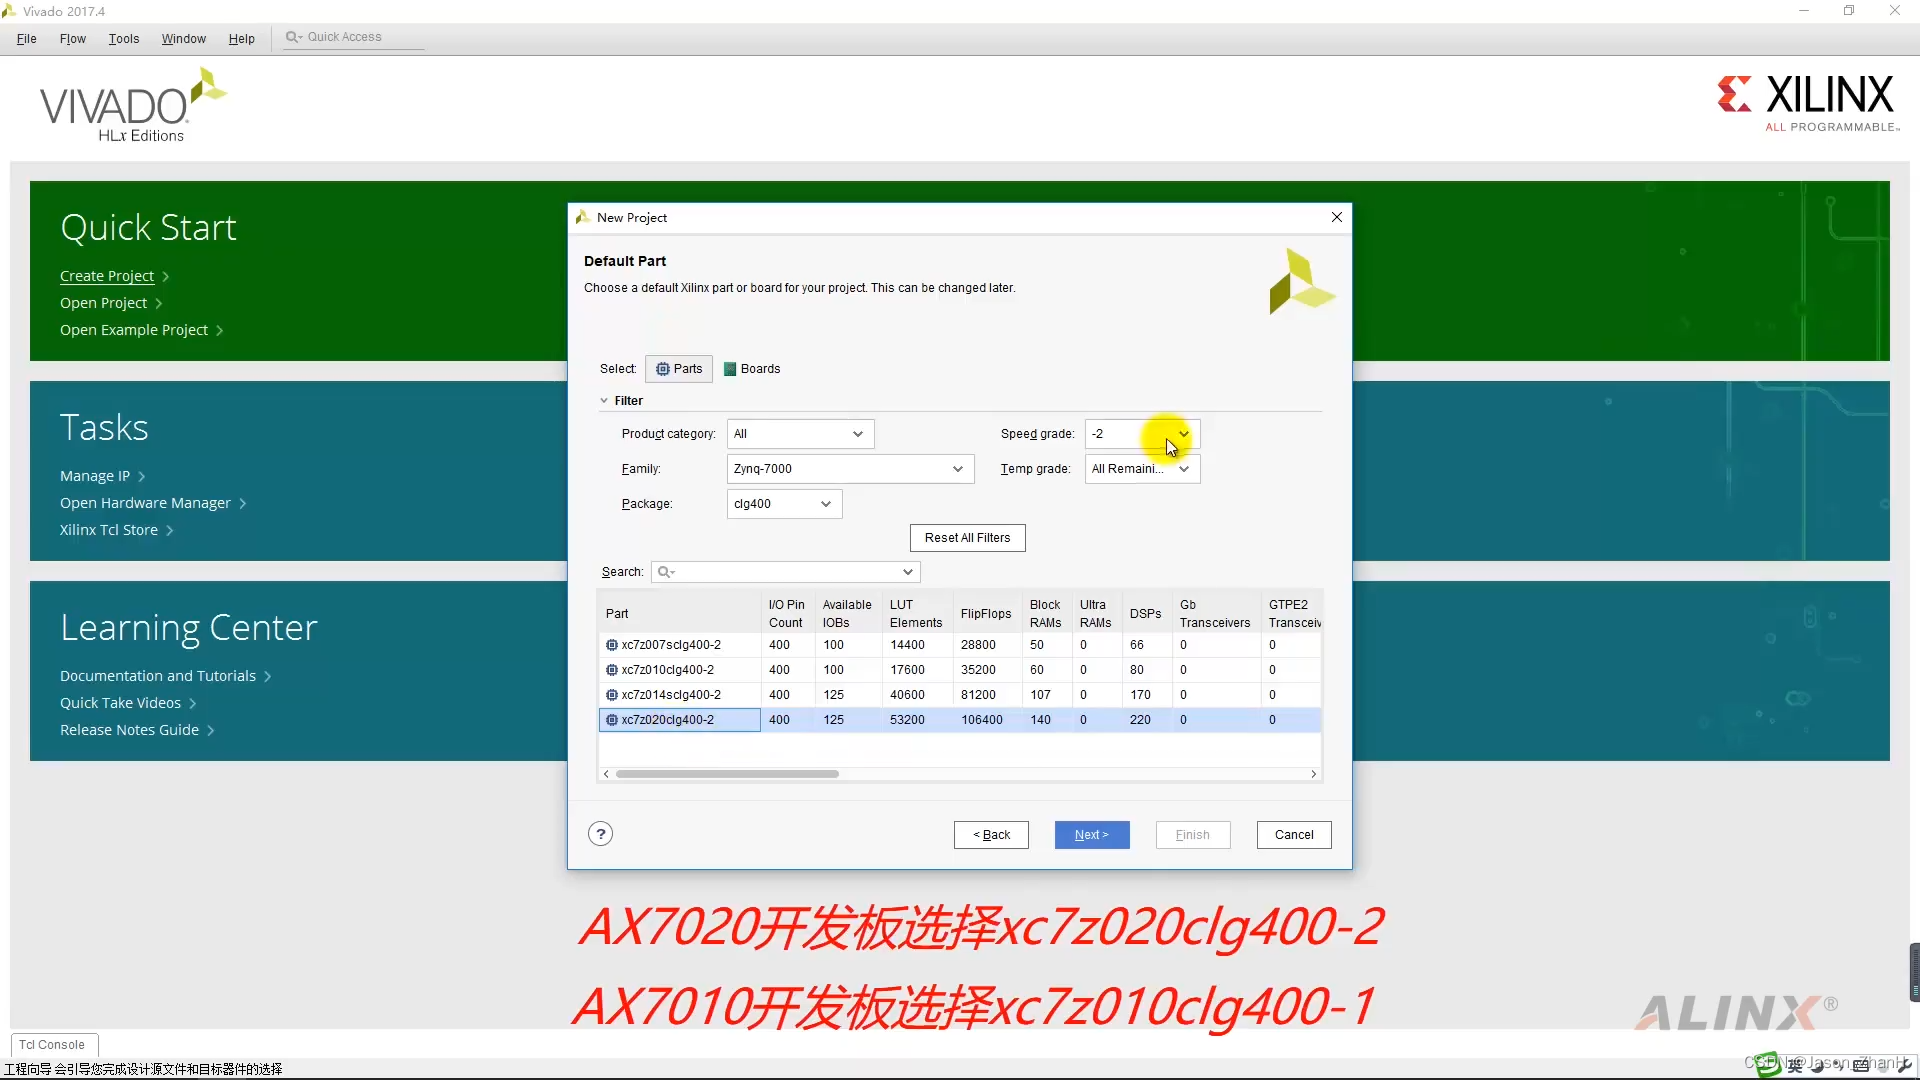Click the Boards icon

point(729,369)
